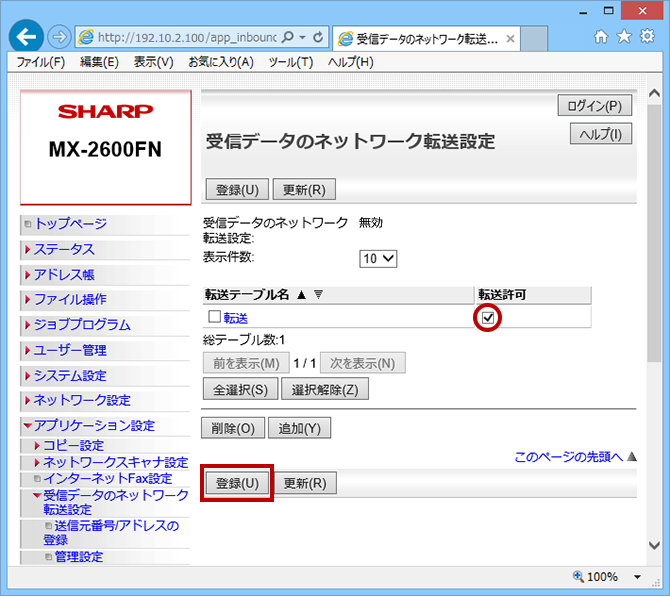670x596 pixels.
Task: Click the refresh icon in address bar
Action: coord(319,37)
